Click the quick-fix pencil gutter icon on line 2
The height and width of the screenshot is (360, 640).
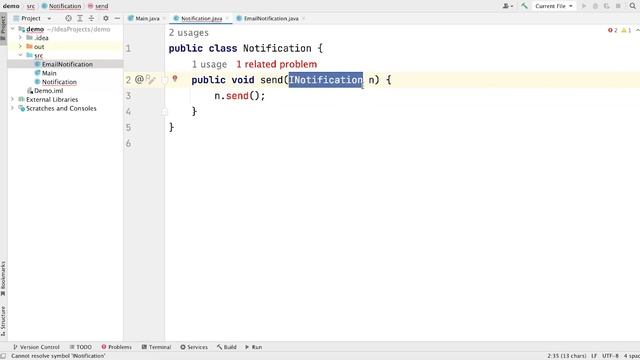click(x=151, y=79)
